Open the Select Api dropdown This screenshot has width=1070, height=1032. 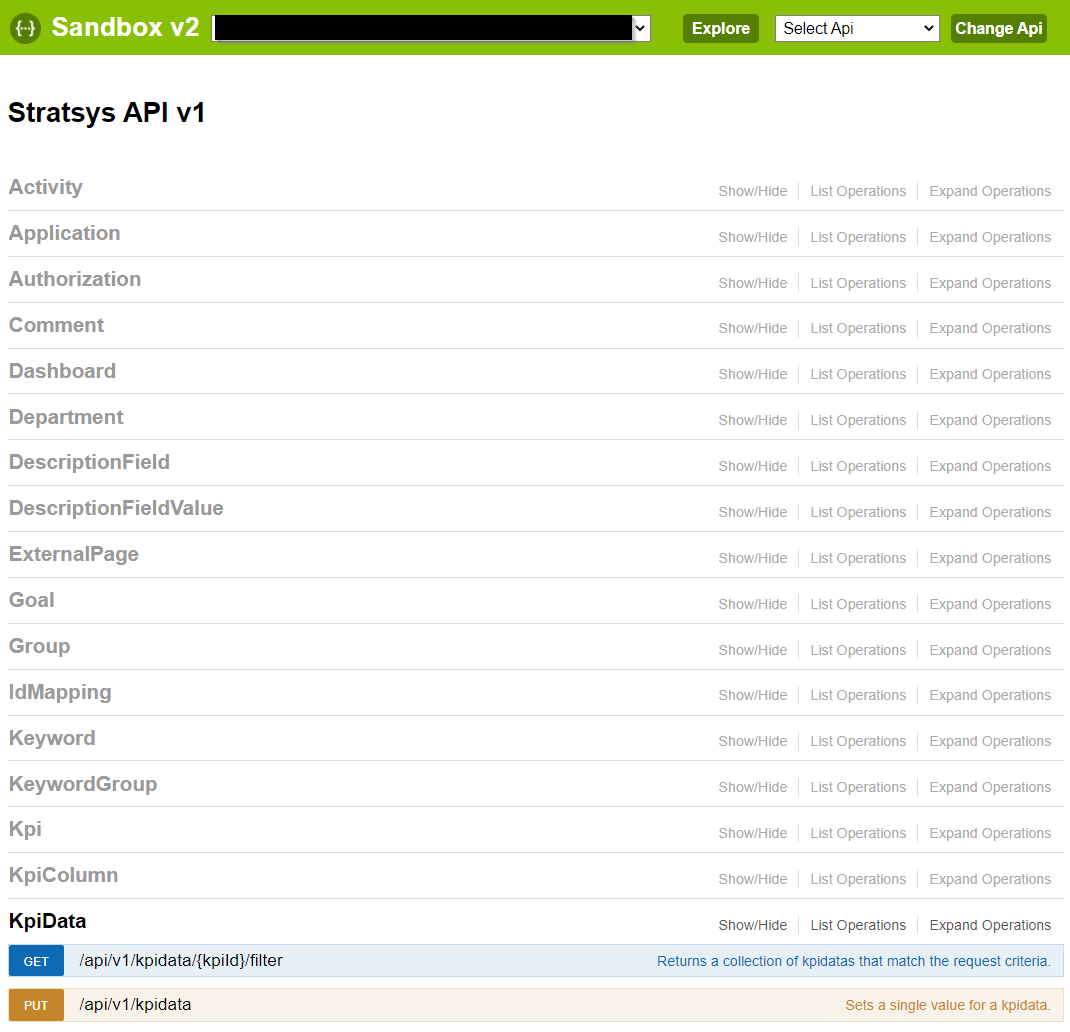857,28
